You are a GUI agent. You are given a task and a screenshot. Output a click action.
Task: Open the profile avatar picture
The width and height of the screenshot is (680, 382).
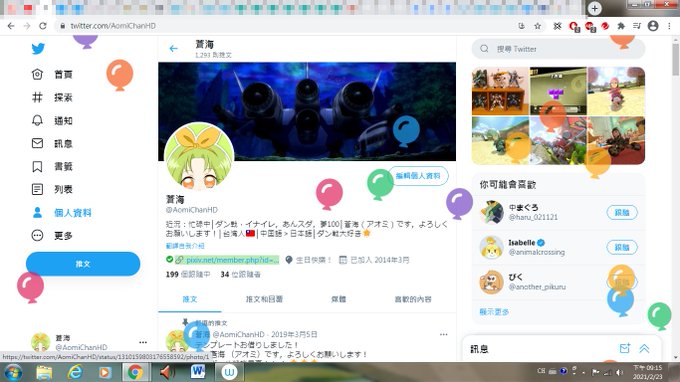tap(199, 157)
